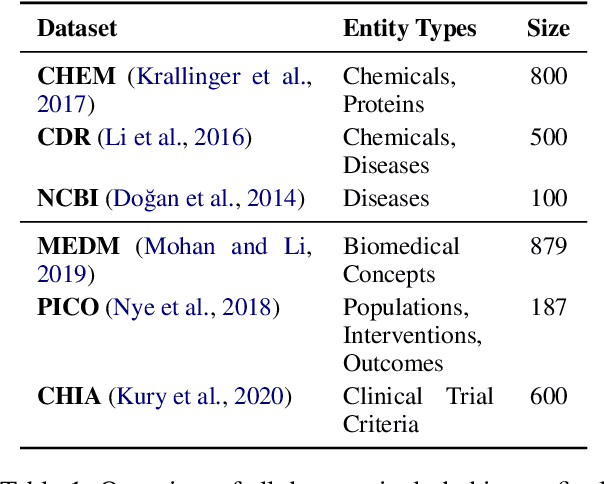
Task: Click the Kury et al., 2020 reference
Action: coord(199,397)
